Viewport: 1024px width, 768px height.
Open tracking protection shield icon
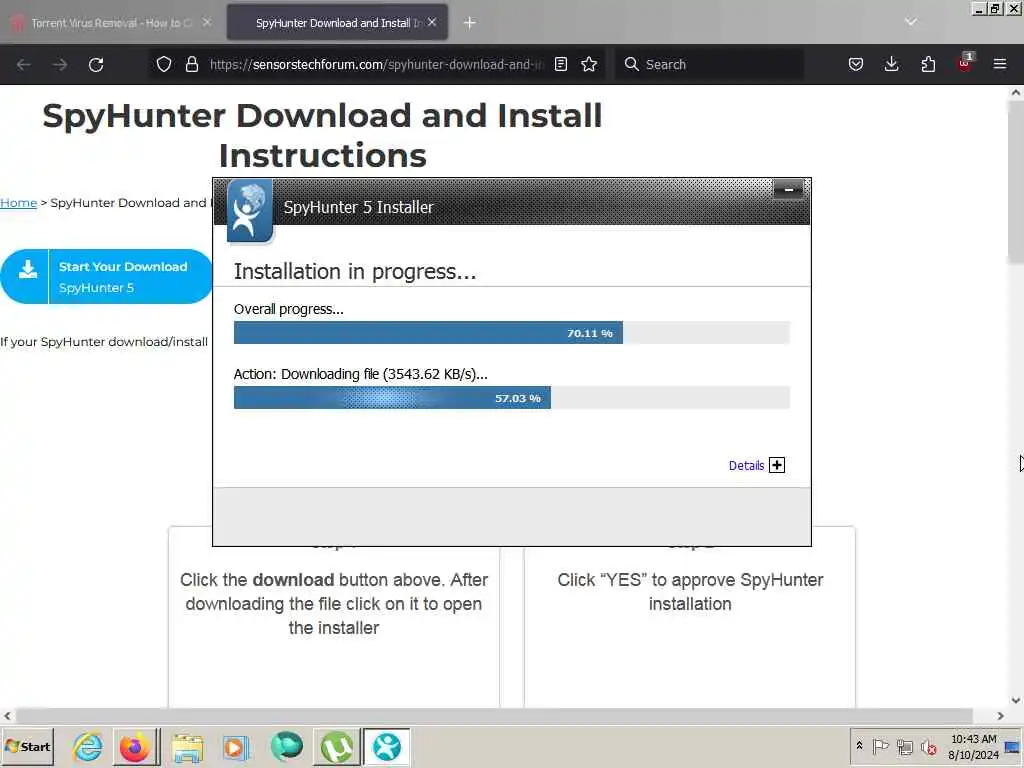pos(164,64)
